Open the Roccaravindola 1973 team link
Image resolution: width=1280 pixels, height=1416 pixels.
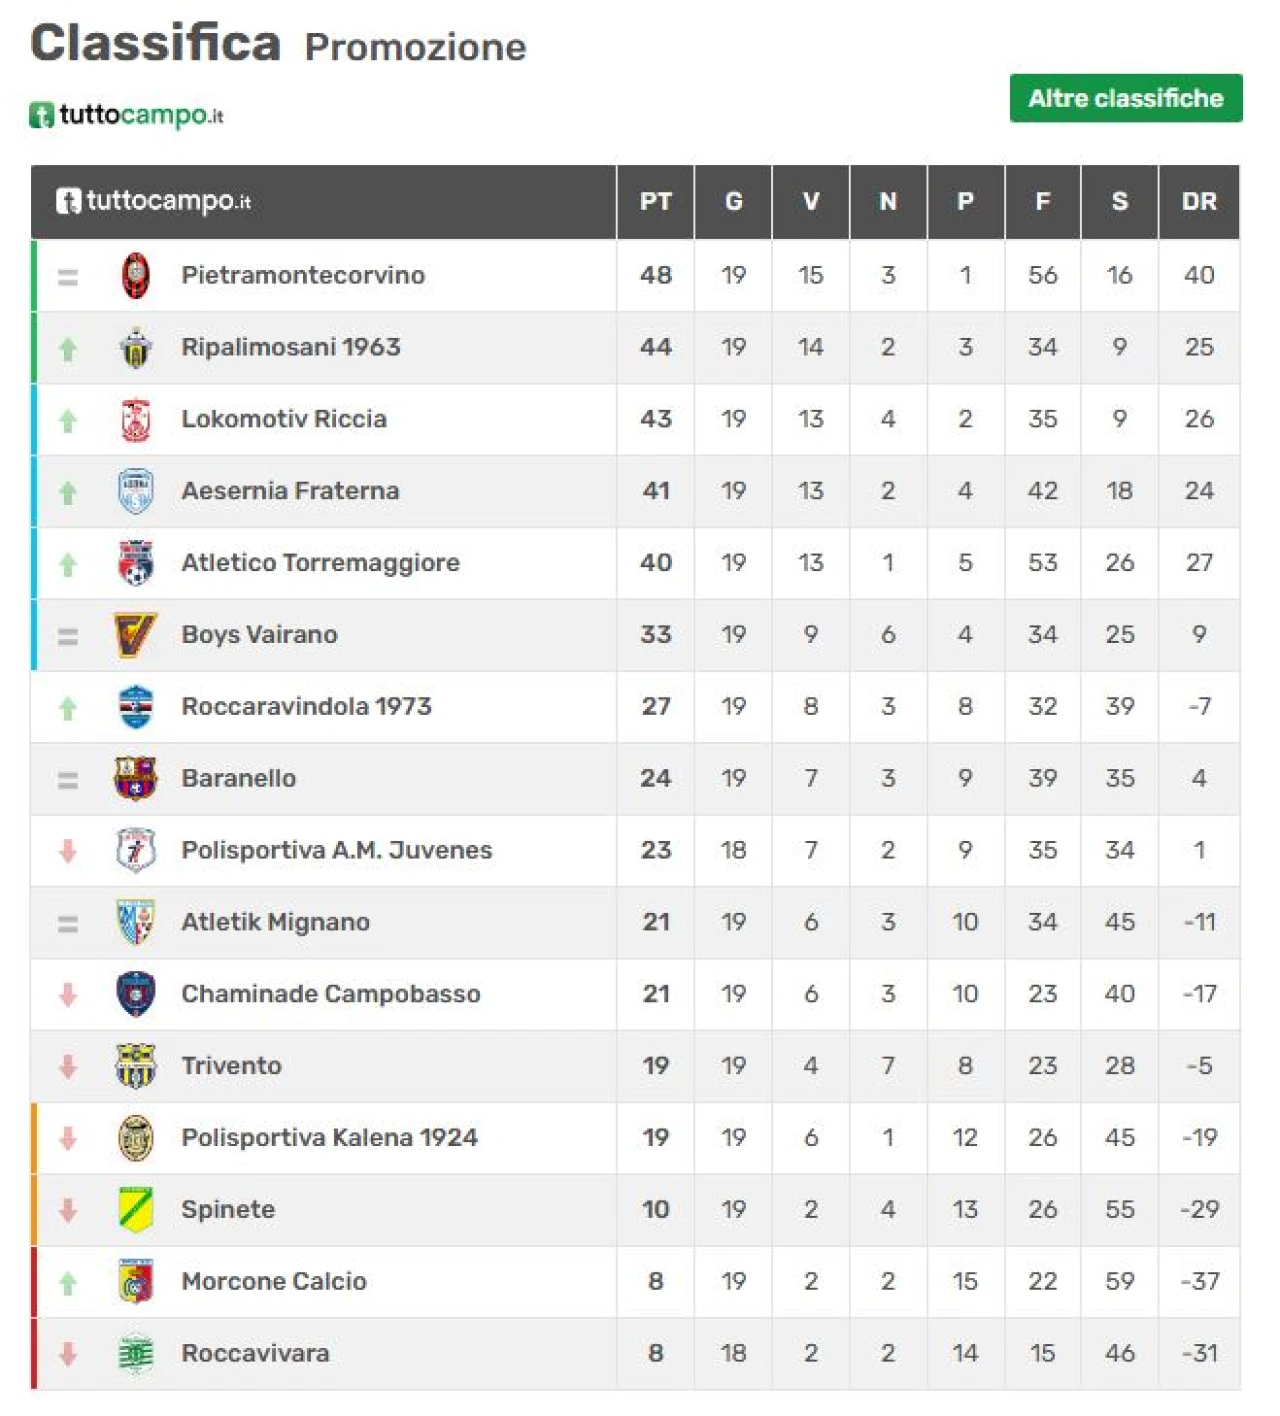306,706
